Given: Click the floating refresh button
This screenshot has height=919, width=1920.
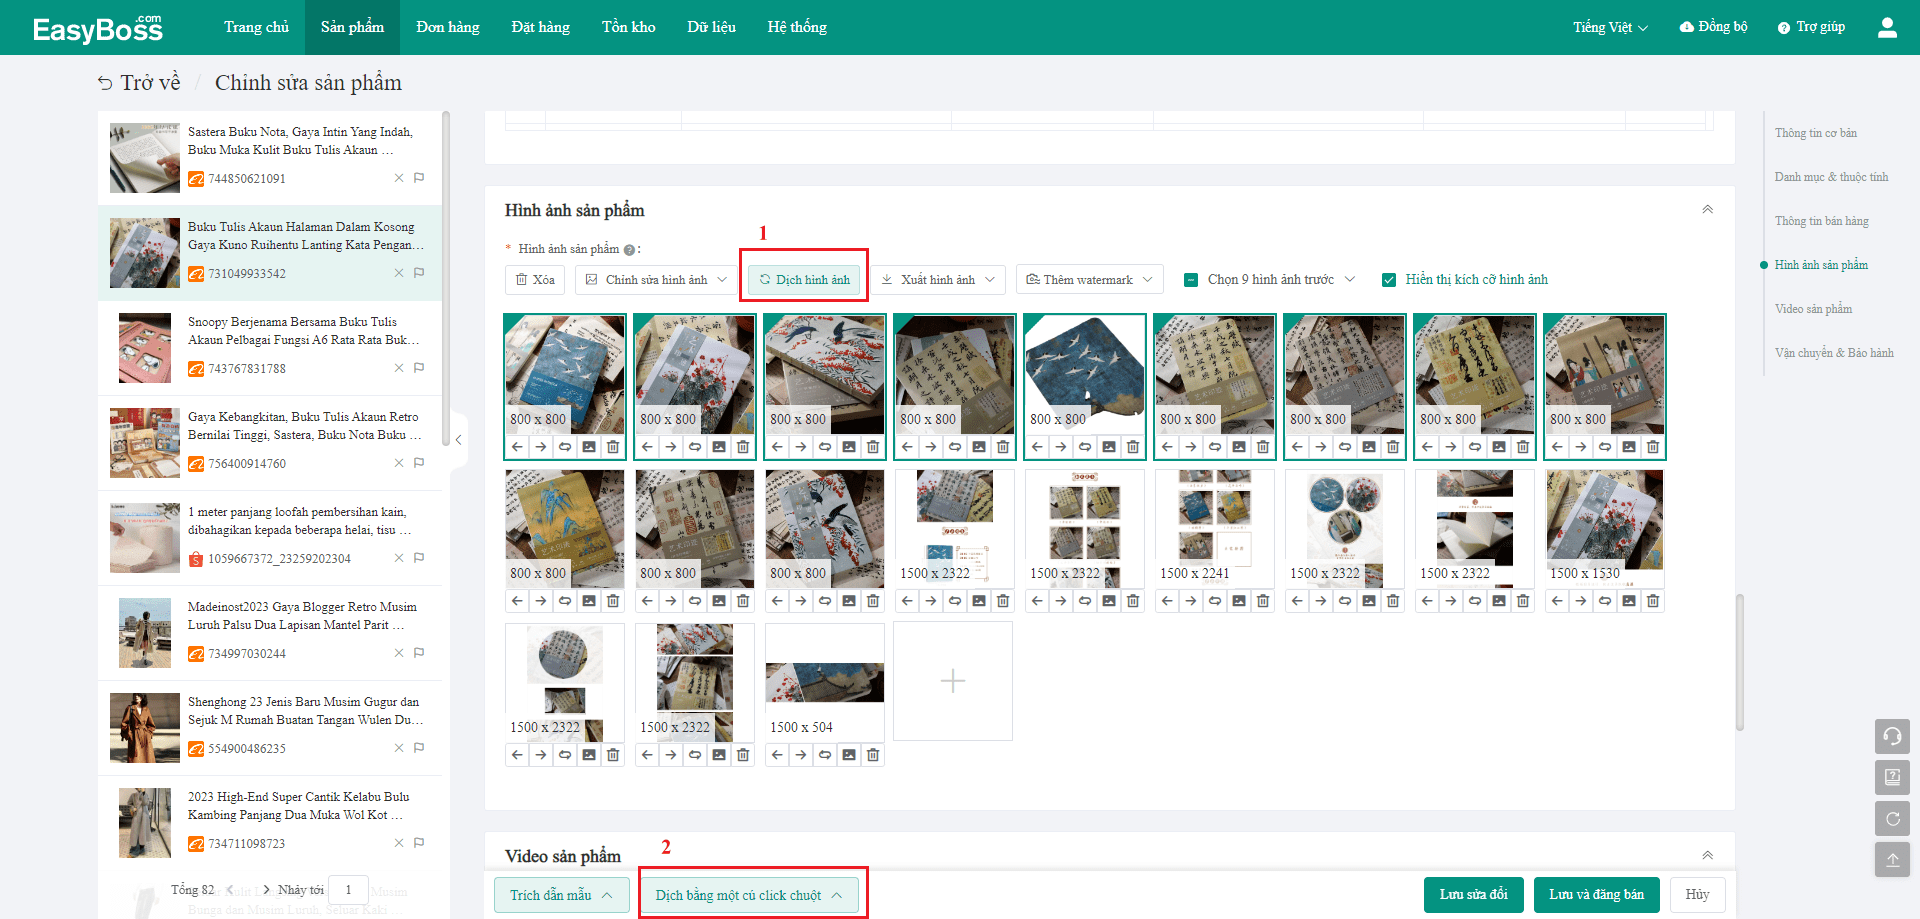Looking at the screenshot, I should pos(1892,819).
